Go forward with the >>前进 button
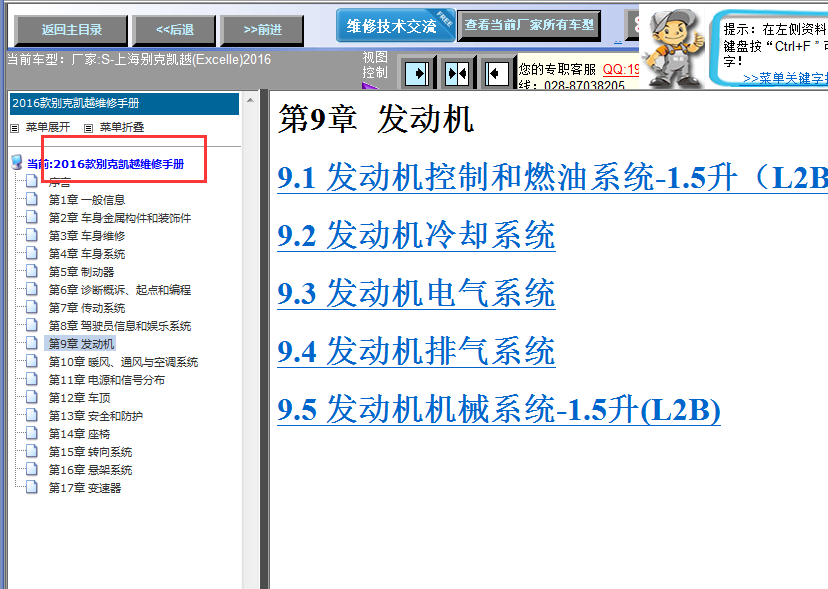Viewport: 828px width, 589px height. pos(262,30)
